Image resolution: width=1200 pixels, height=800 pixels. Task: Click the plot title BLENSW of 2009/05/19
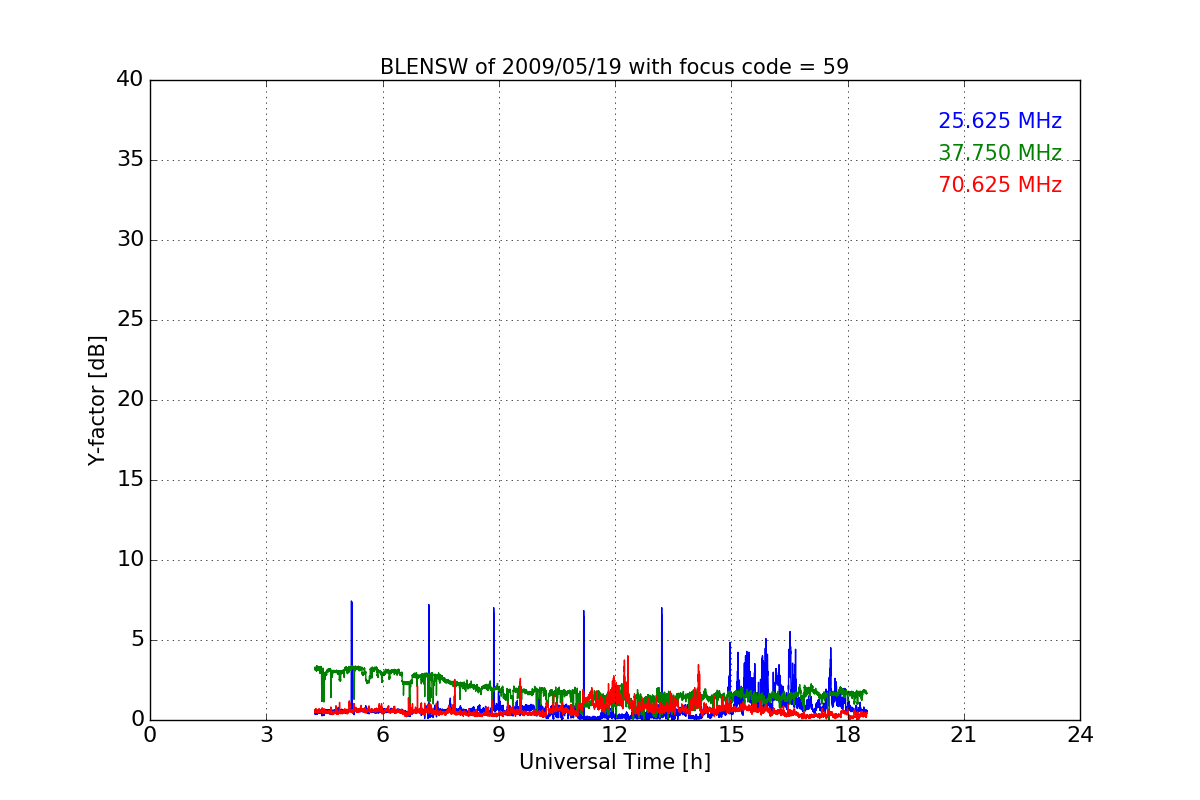[614, 67]
